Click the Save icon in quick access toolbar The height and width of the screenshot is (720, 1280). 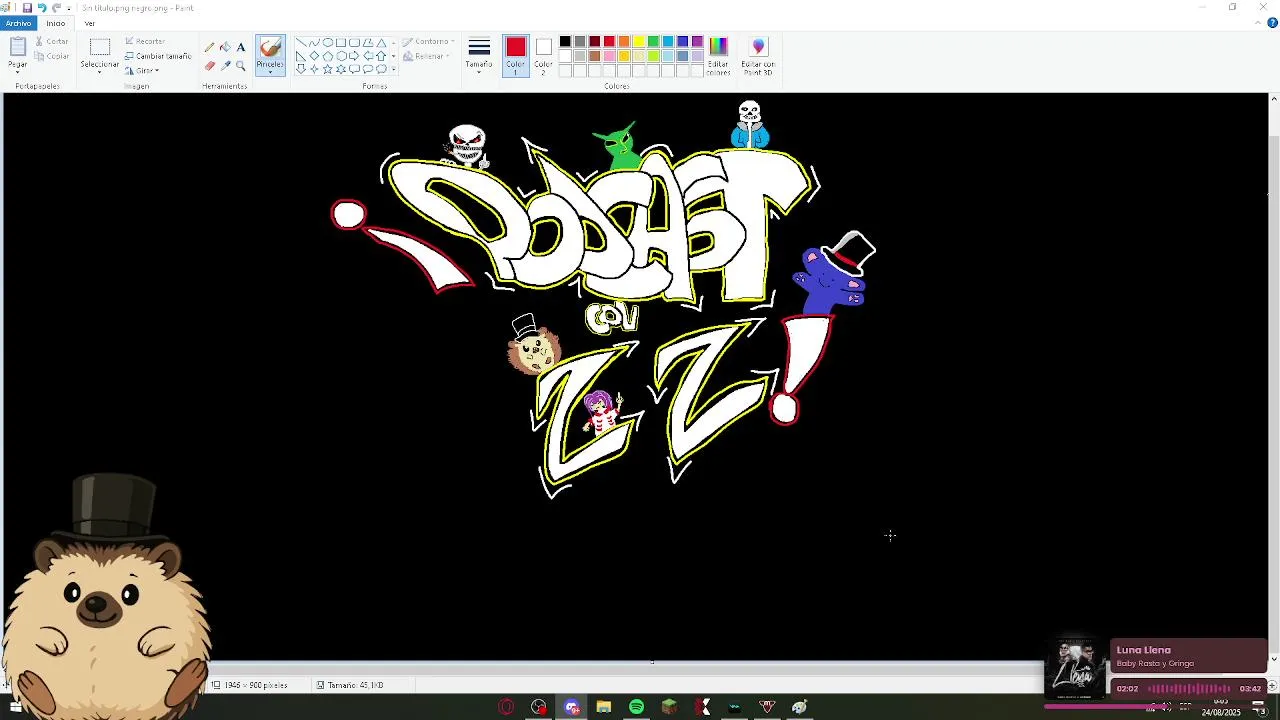pos(27,8)
